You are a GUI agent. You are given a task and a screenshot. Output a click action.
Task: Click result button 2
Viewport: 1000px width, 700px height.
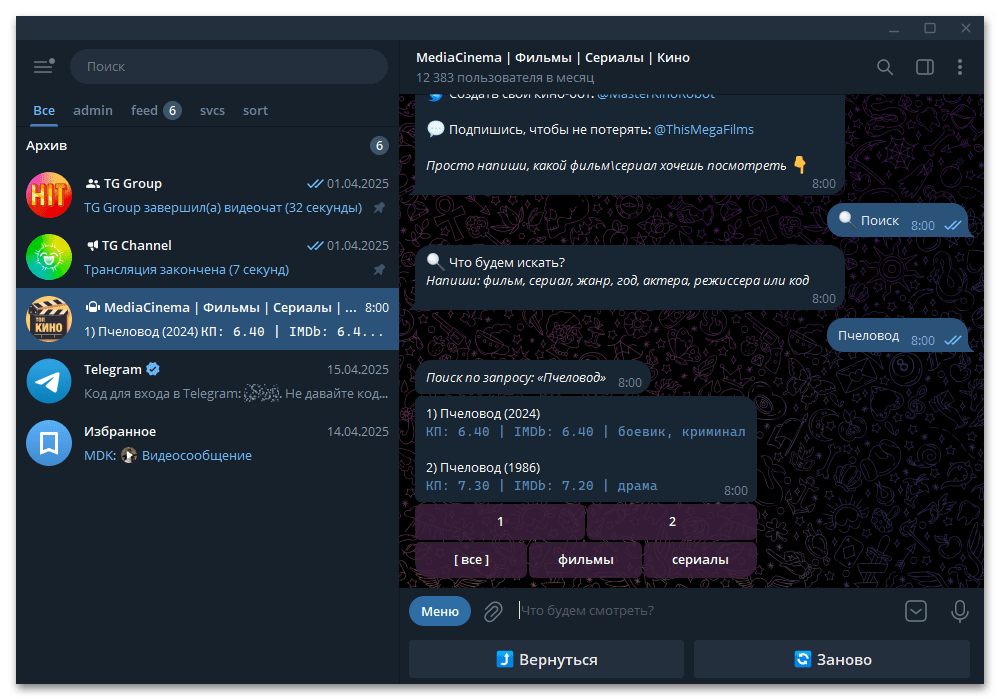pos(672,521)
